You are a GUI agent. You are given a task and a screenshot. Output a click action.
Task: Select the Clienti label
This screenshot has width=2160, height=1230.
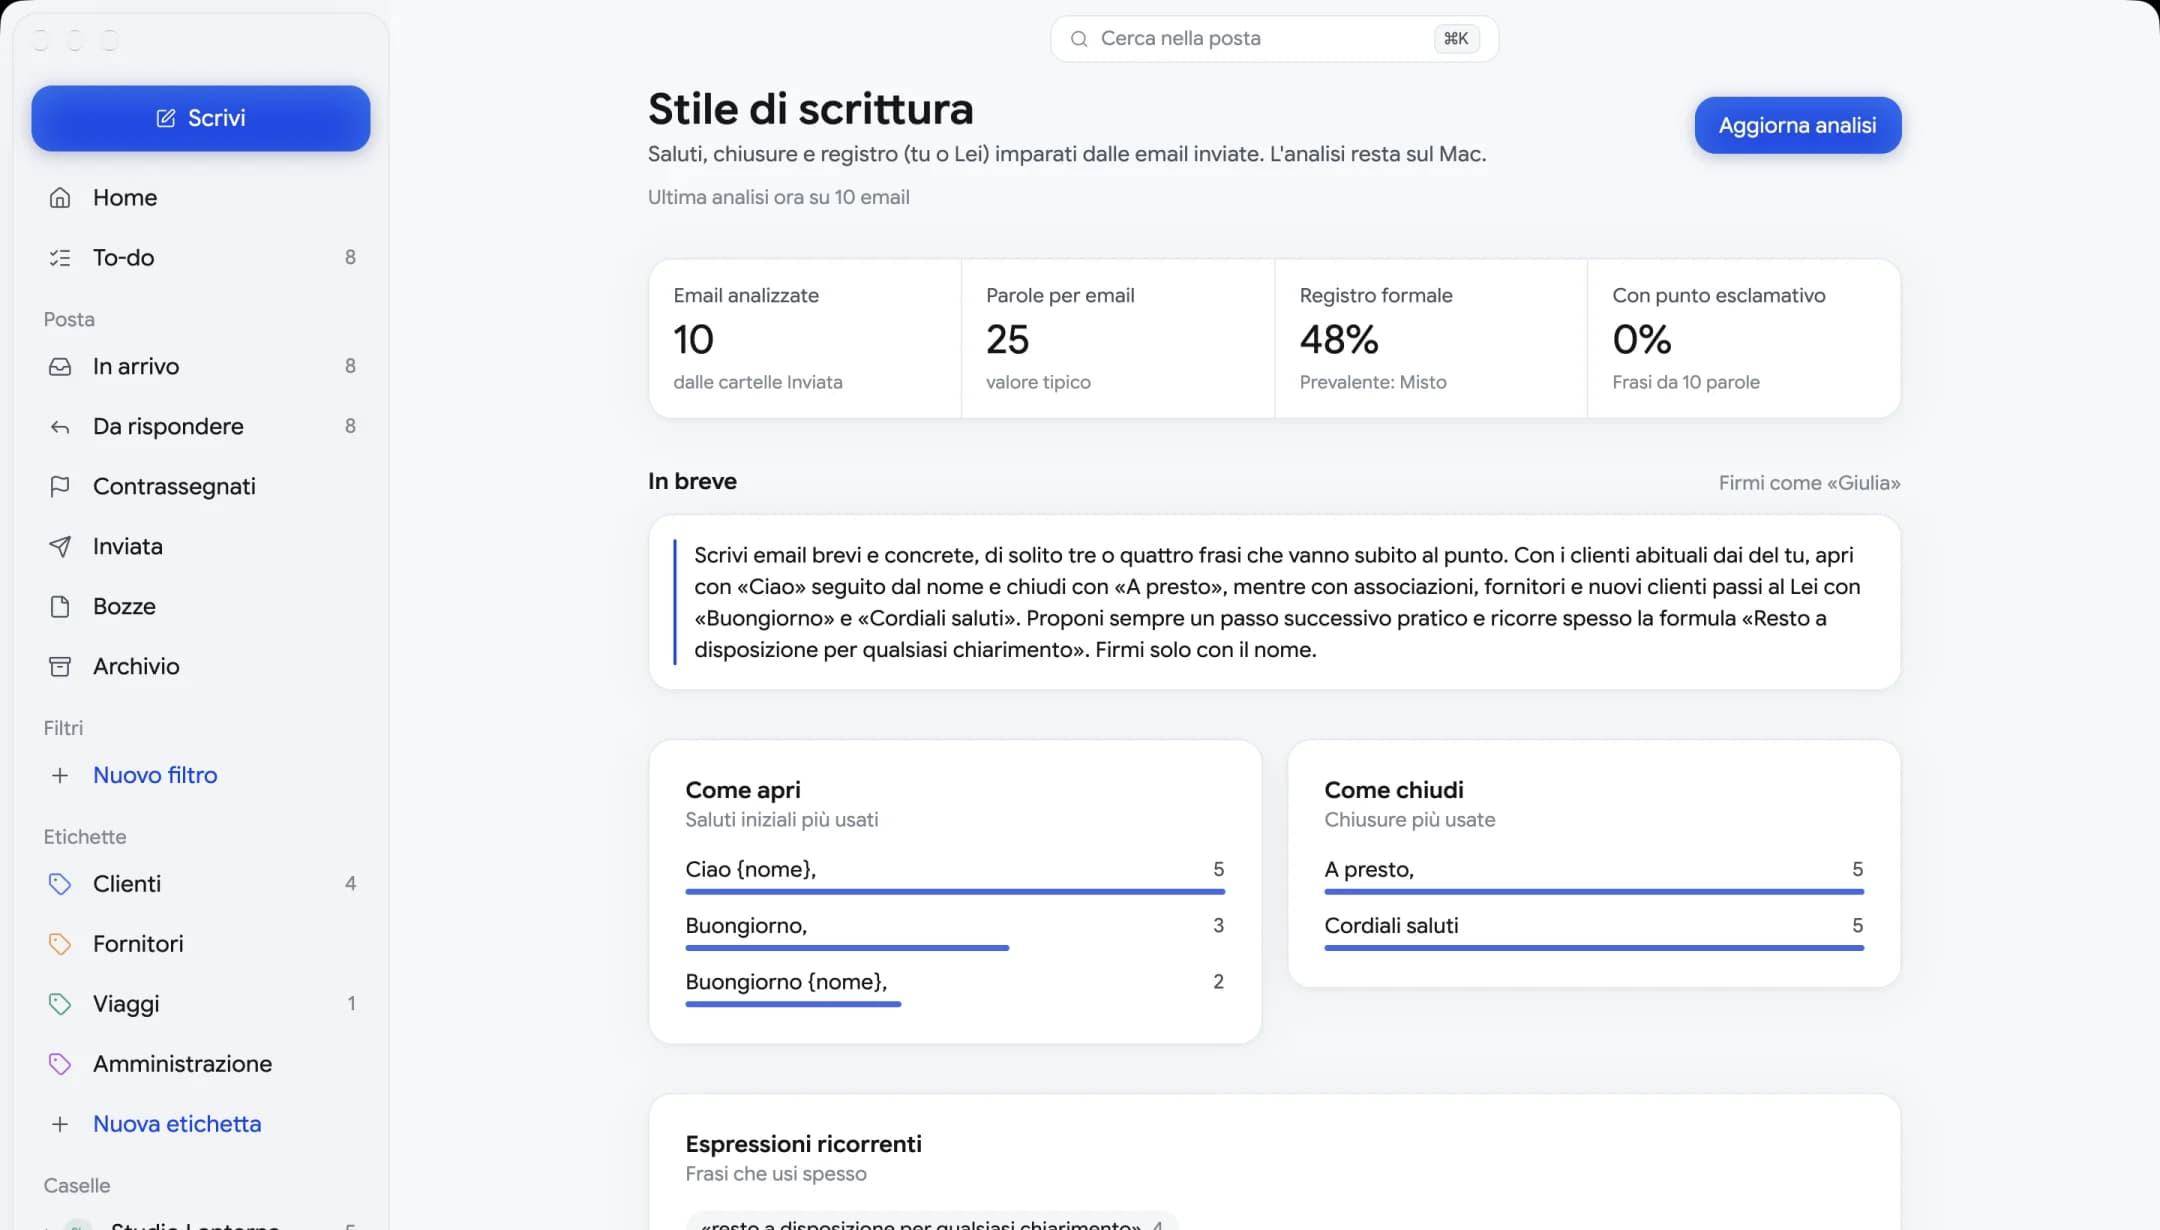pos(201,884)
